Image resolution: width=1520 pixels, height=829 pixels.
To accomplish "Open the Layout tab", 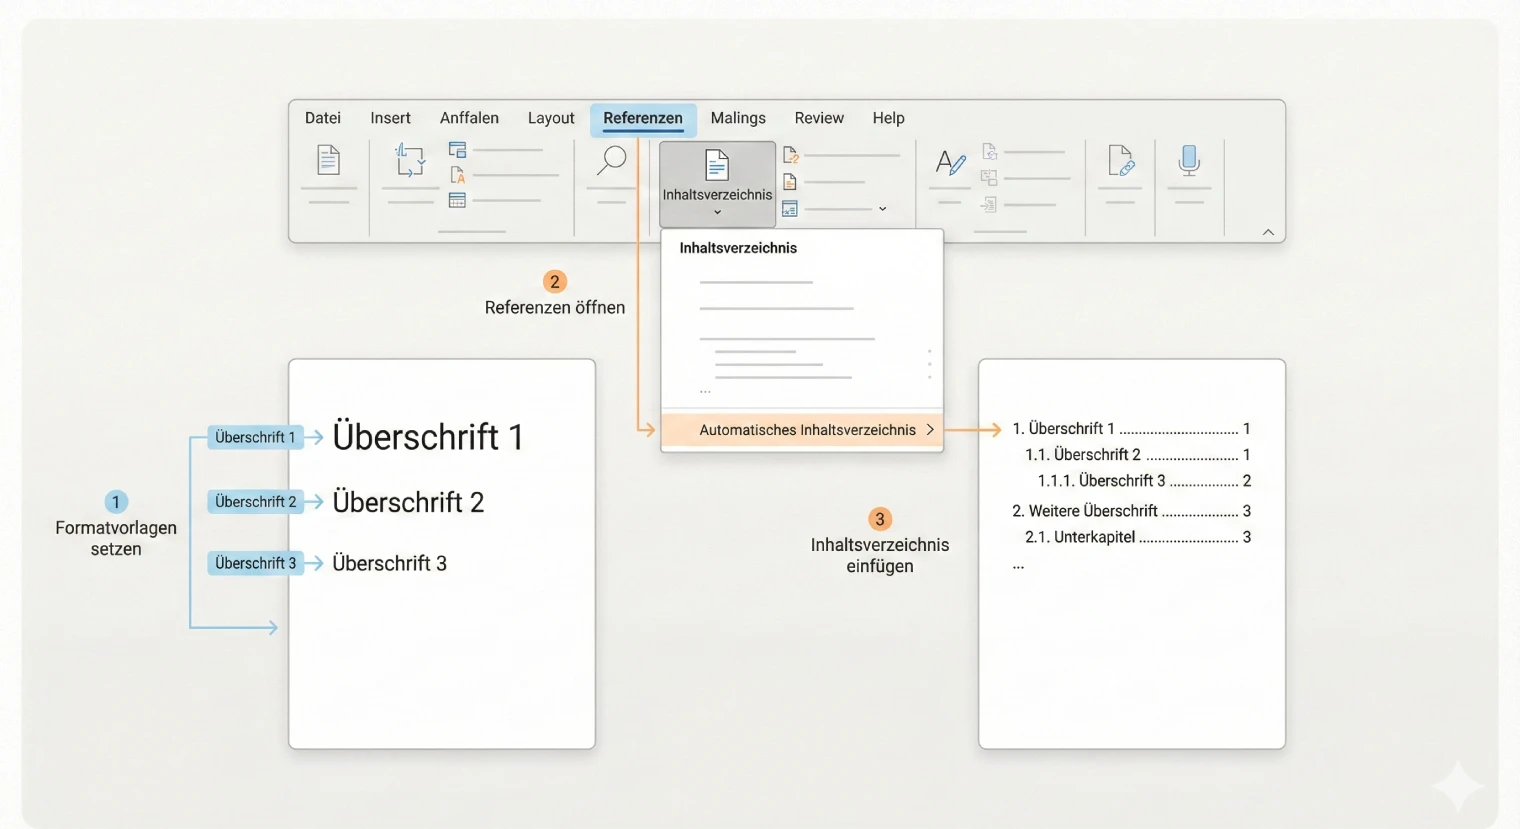I will [551, 118].
